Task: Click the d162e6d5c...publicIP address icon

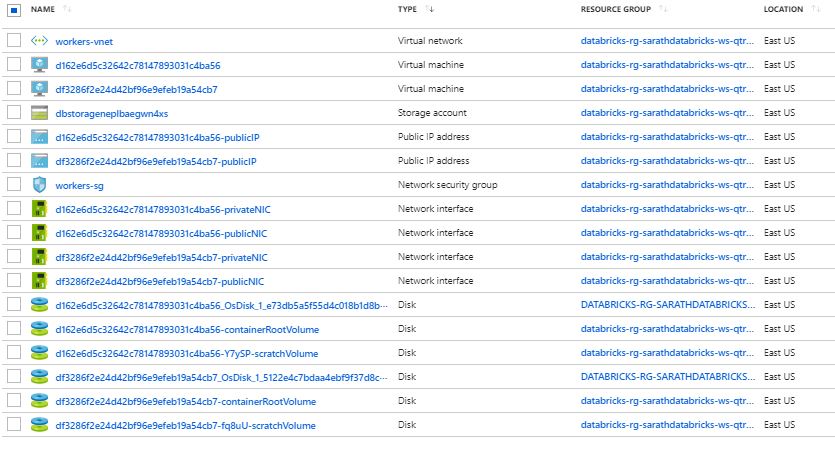Action: 40,137
